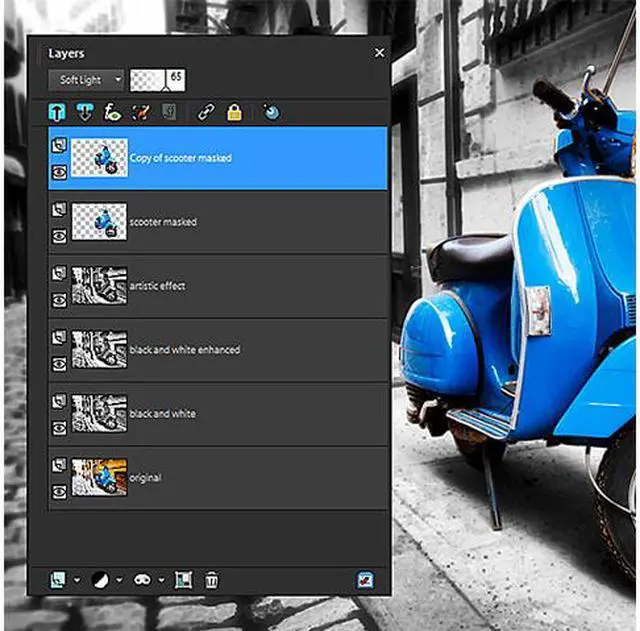Toggle the eye icon for the 'original' layer
This screenshot has width=640, height=631.
tap(58, 491)
